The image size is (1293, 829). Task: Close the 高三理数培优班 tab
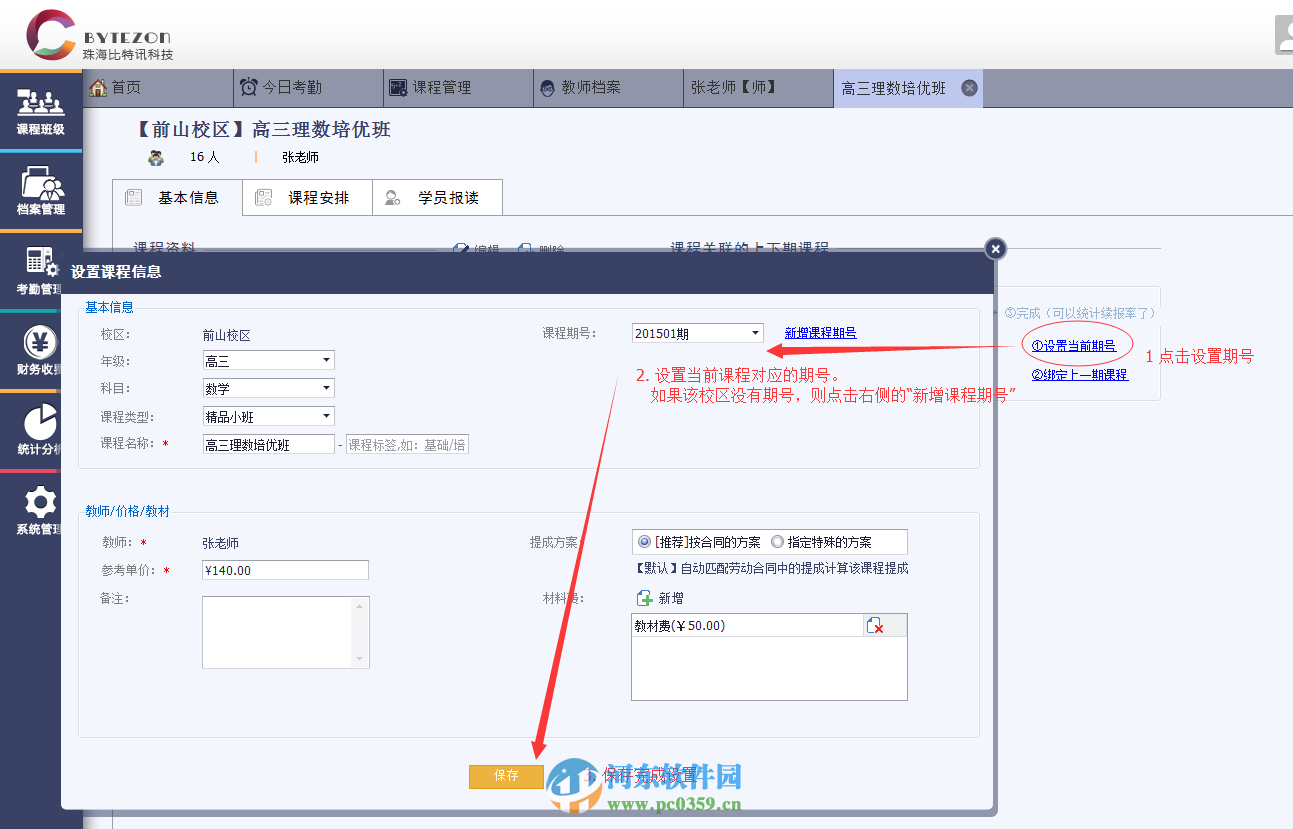[x=968, y=88]
